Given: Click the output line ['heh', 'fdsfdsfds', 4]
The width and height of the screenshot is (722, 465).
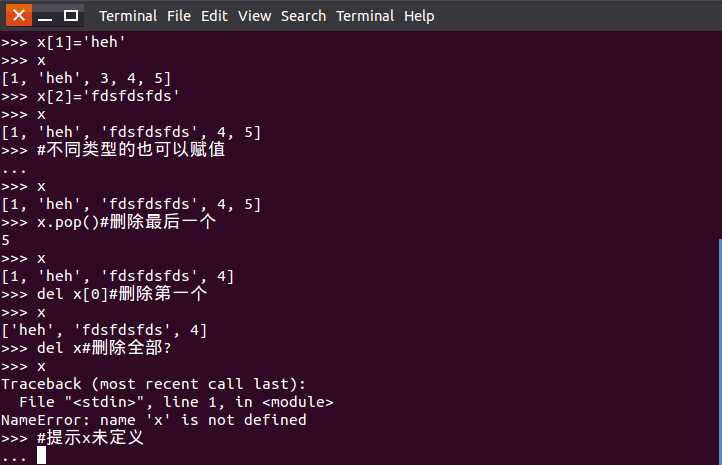Looking at the screenshot, I should (104, 330).
